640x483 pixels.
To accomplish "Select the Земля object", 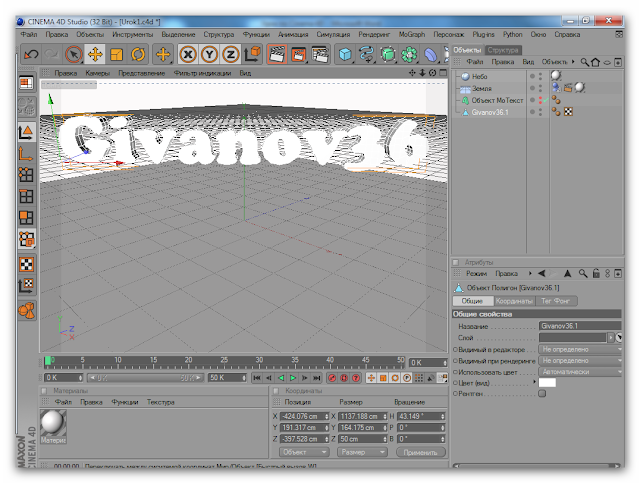I will coord(481,88).
